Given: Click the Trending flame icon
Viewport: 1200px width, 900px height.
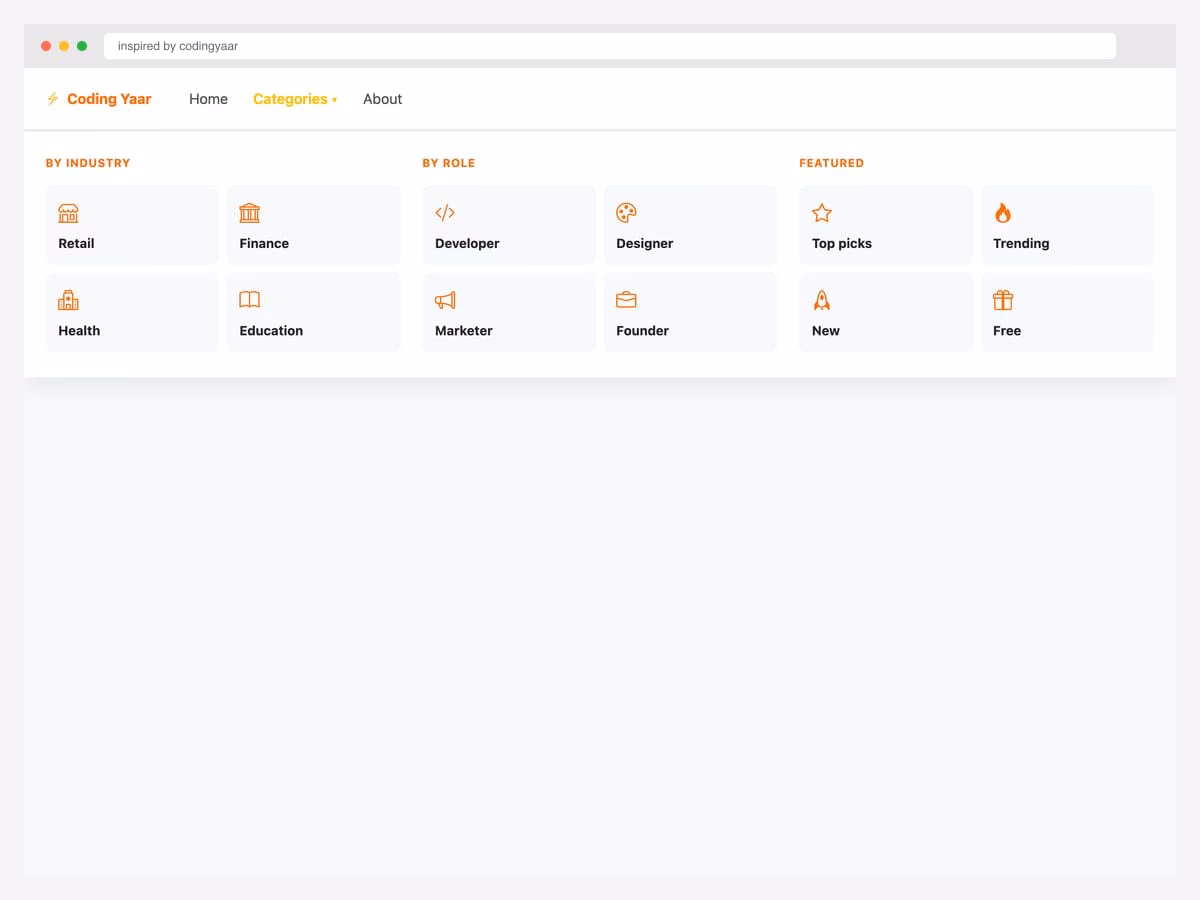Looking at the screenshot, I should tap(1003, 213).
